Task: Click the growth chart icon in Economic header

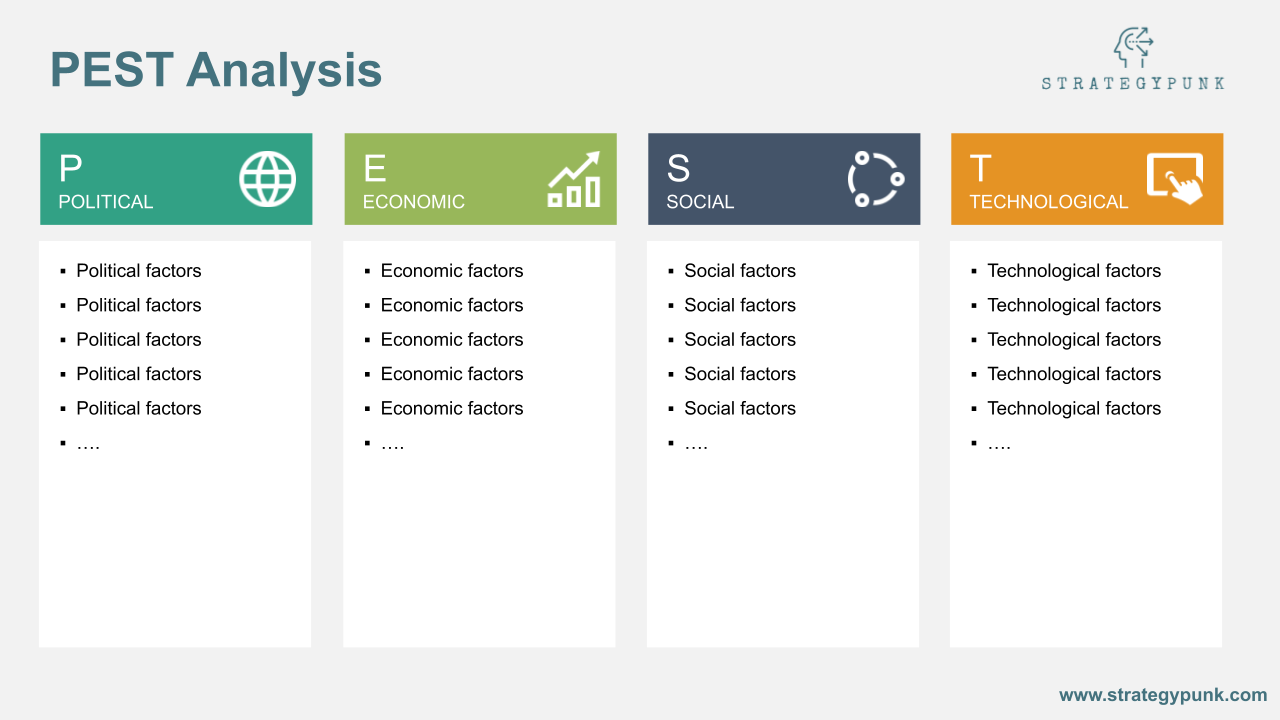Action: [x=574, y=180]
